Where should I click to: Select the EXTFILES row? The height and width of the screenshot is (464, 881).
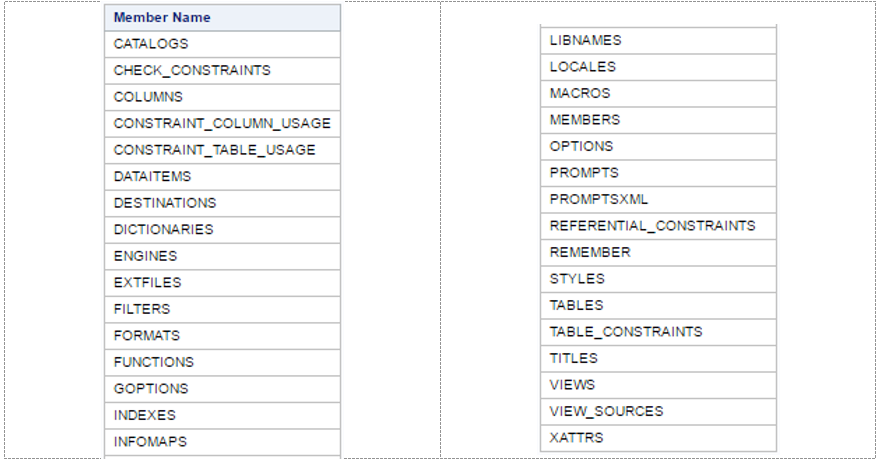(148, 283)
